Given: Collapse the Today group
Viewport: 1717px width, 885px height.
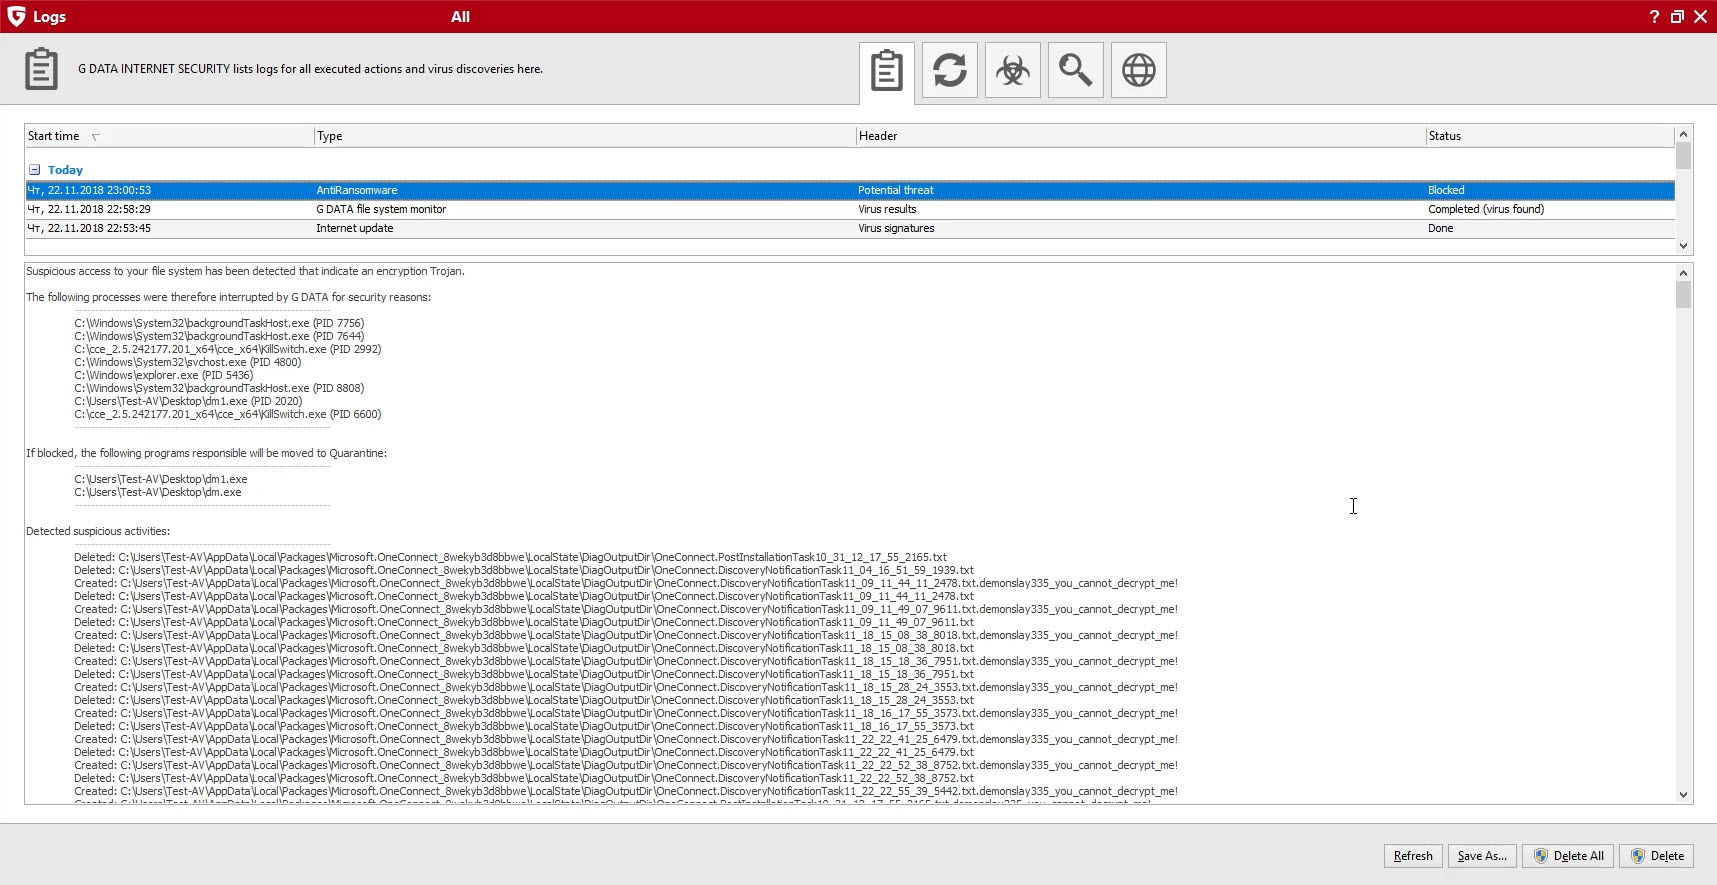Looking at the screenshot, I should pyautogui.click(x=34, y=170).
